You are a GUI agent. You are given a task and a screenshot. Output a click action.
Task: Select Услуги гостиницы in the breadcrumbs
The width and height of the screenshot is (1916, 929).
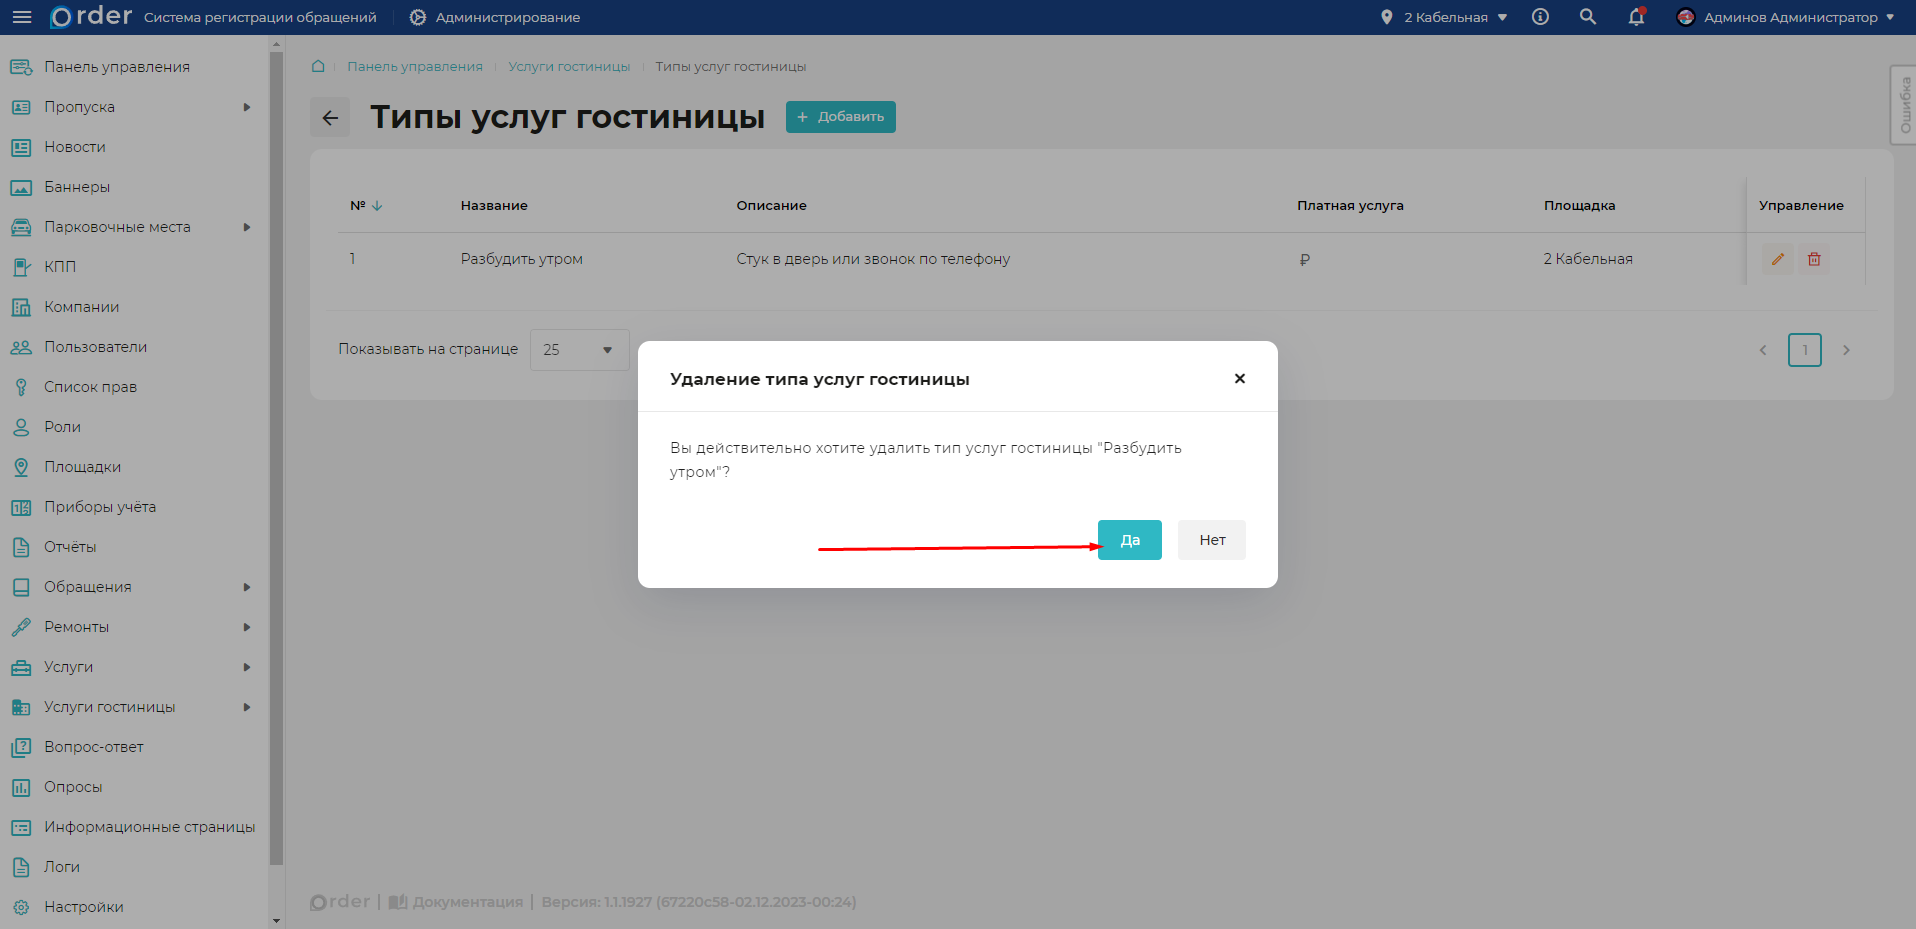pyautogui.click(x=569, y=66)
